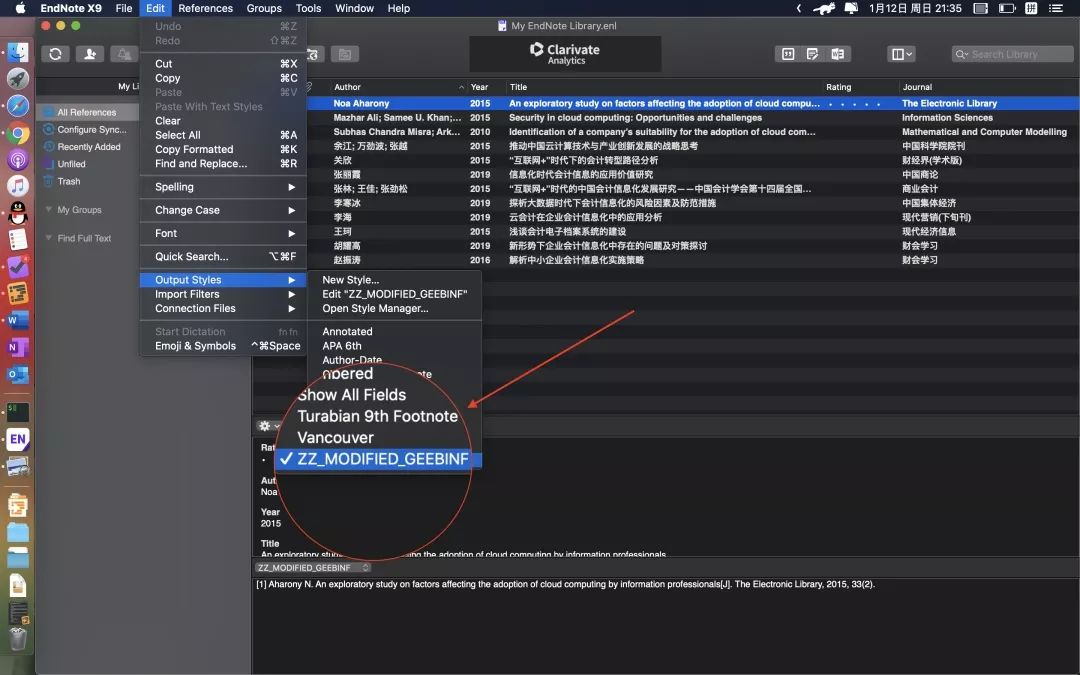This screenshot has width=1080, height=675.
Task: Select All References in sidebar
Action: coord(87,112)
